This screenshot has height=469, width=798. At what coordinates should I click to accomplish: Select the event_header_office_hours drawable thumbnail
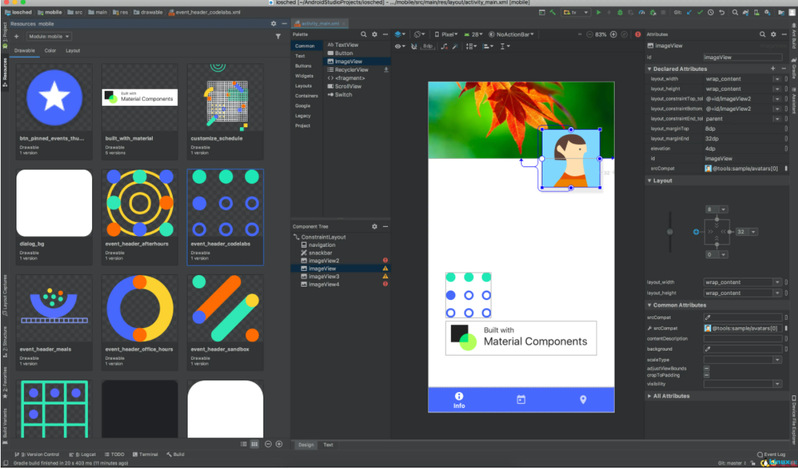pos(140,310)
